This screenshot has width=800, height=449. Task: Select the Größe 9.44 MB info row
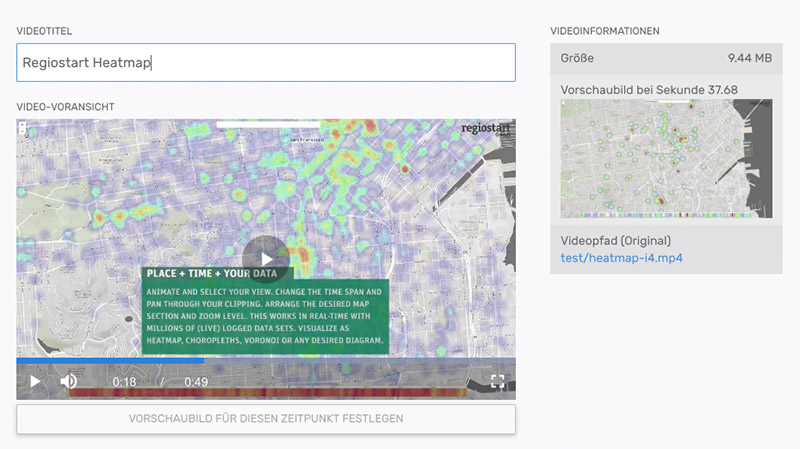tap(666, 59)
